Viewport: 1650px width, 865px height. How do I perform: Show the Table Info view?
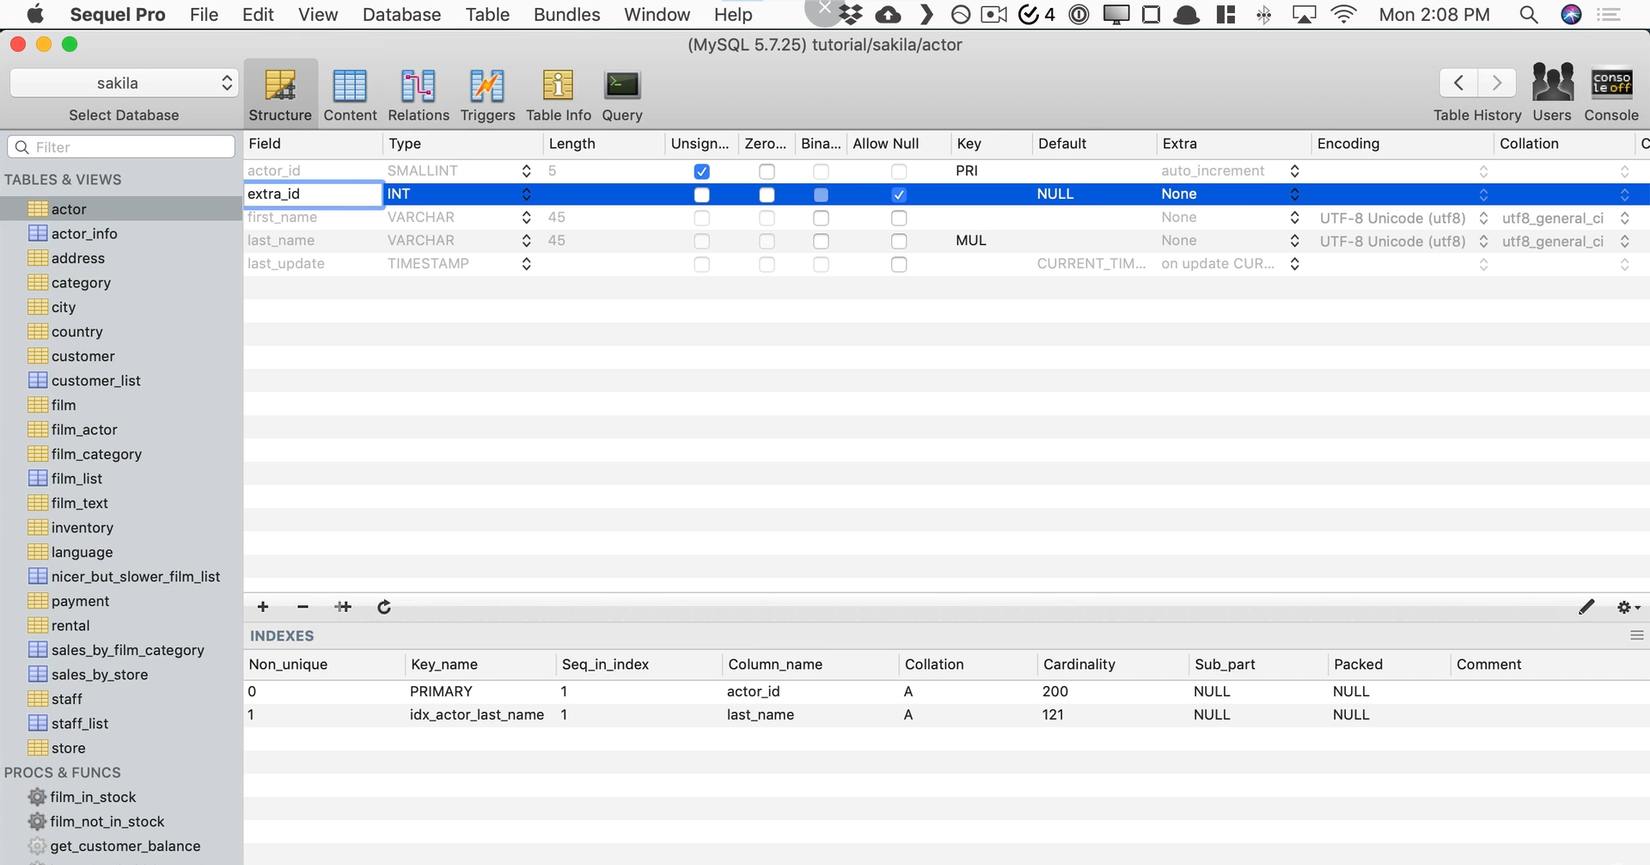click(x=558, y=95)
